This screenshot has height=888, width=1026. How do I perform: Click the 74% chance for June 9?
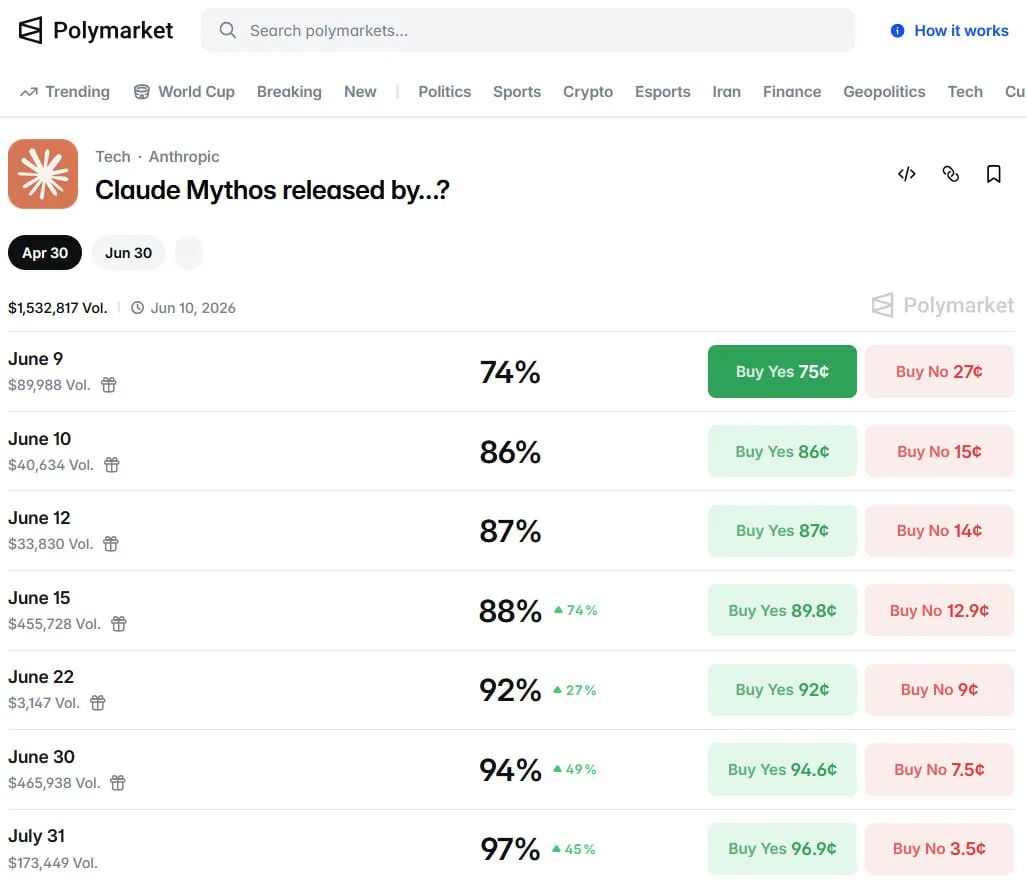510,372
